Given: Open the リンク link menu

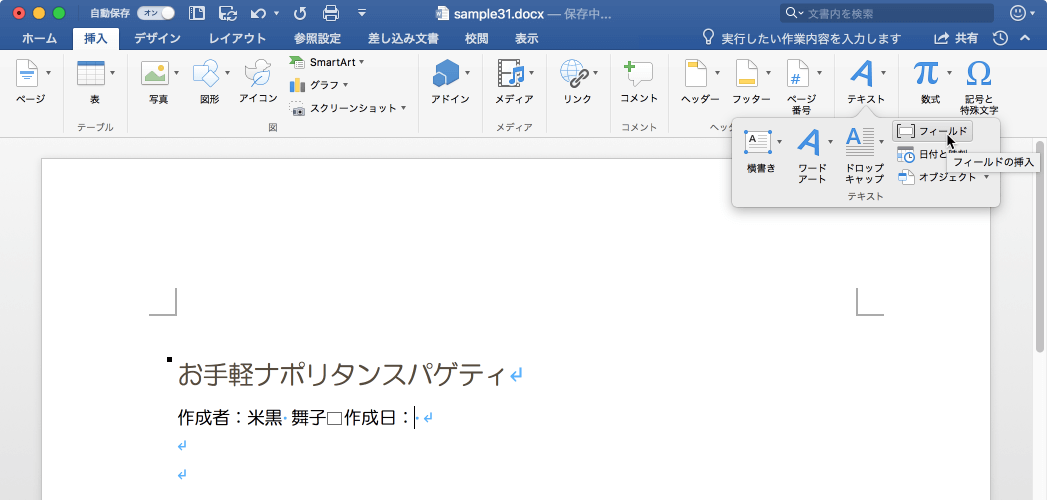Looking at the screenshot, I should click(578, 82).
